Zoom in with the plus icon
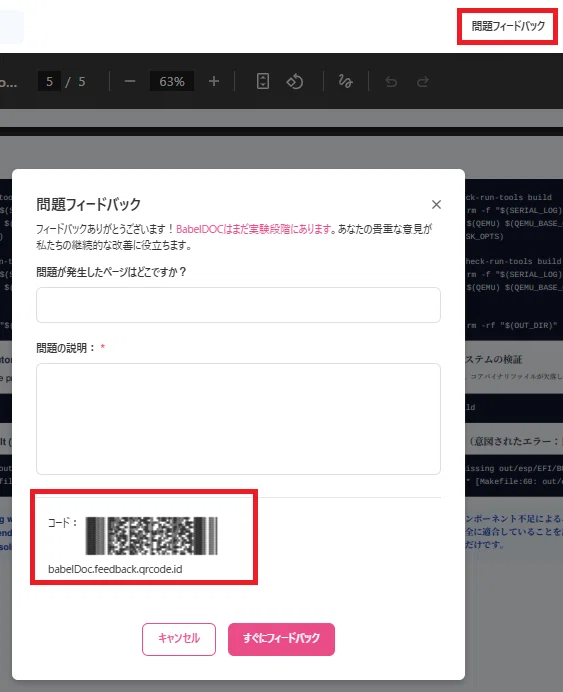Screen dimensions: 563x692 [x=214, y=82]
